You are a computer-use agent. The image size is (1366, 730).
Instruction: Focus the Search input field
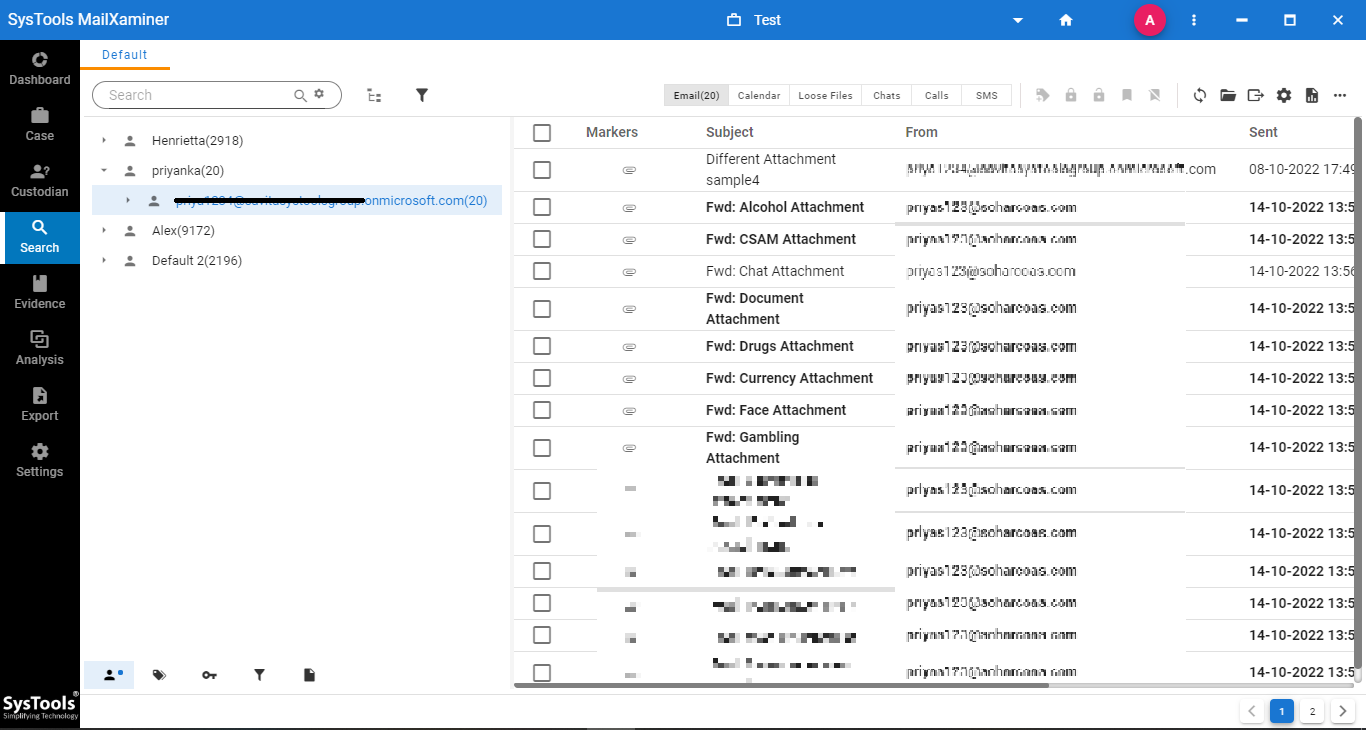(199, 95)
